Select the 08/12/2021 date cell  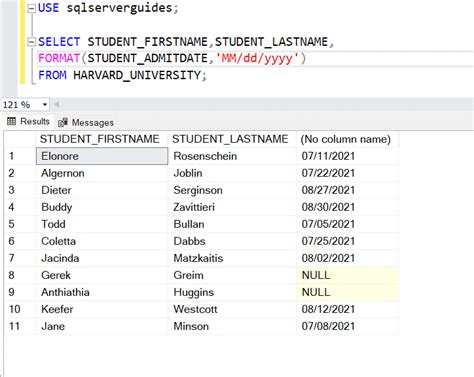pos(347,309)
